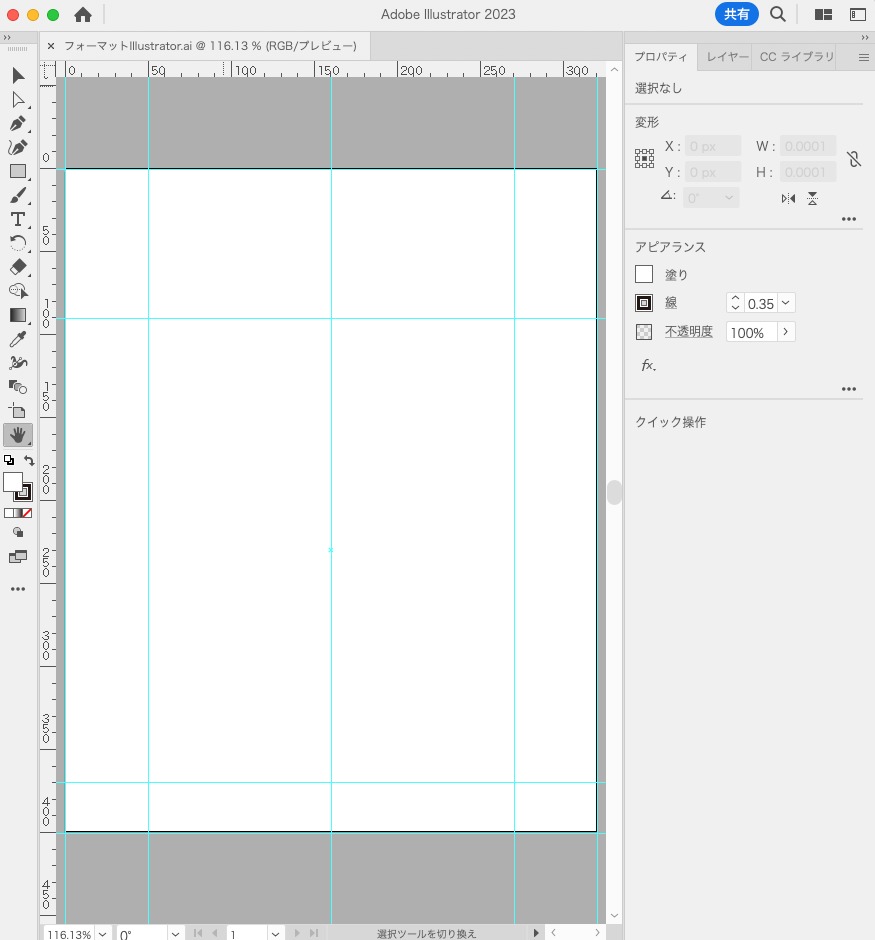The height and width of the screenshot is (940, 875).
Task: Change drawing mode in toolbar
Action: pos(18,532)
